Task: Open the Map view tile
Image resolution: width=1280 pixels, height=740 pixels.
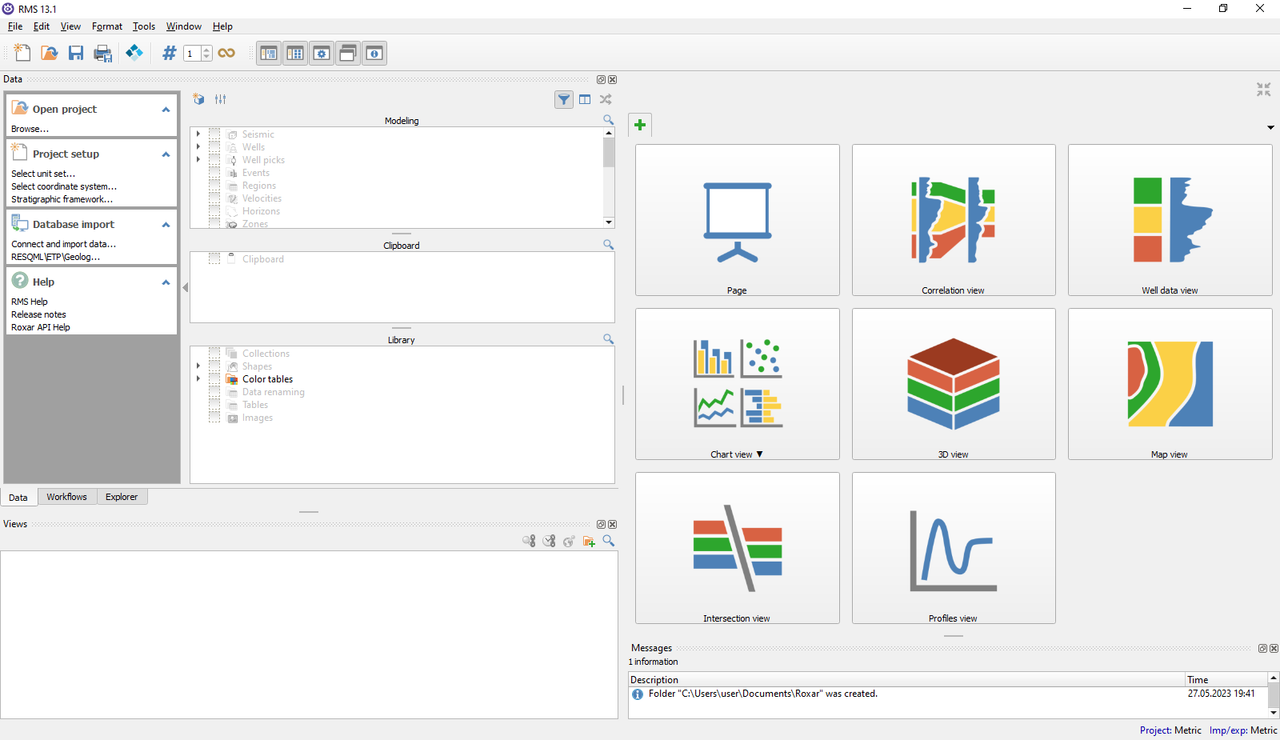Action: [1170, 384]
